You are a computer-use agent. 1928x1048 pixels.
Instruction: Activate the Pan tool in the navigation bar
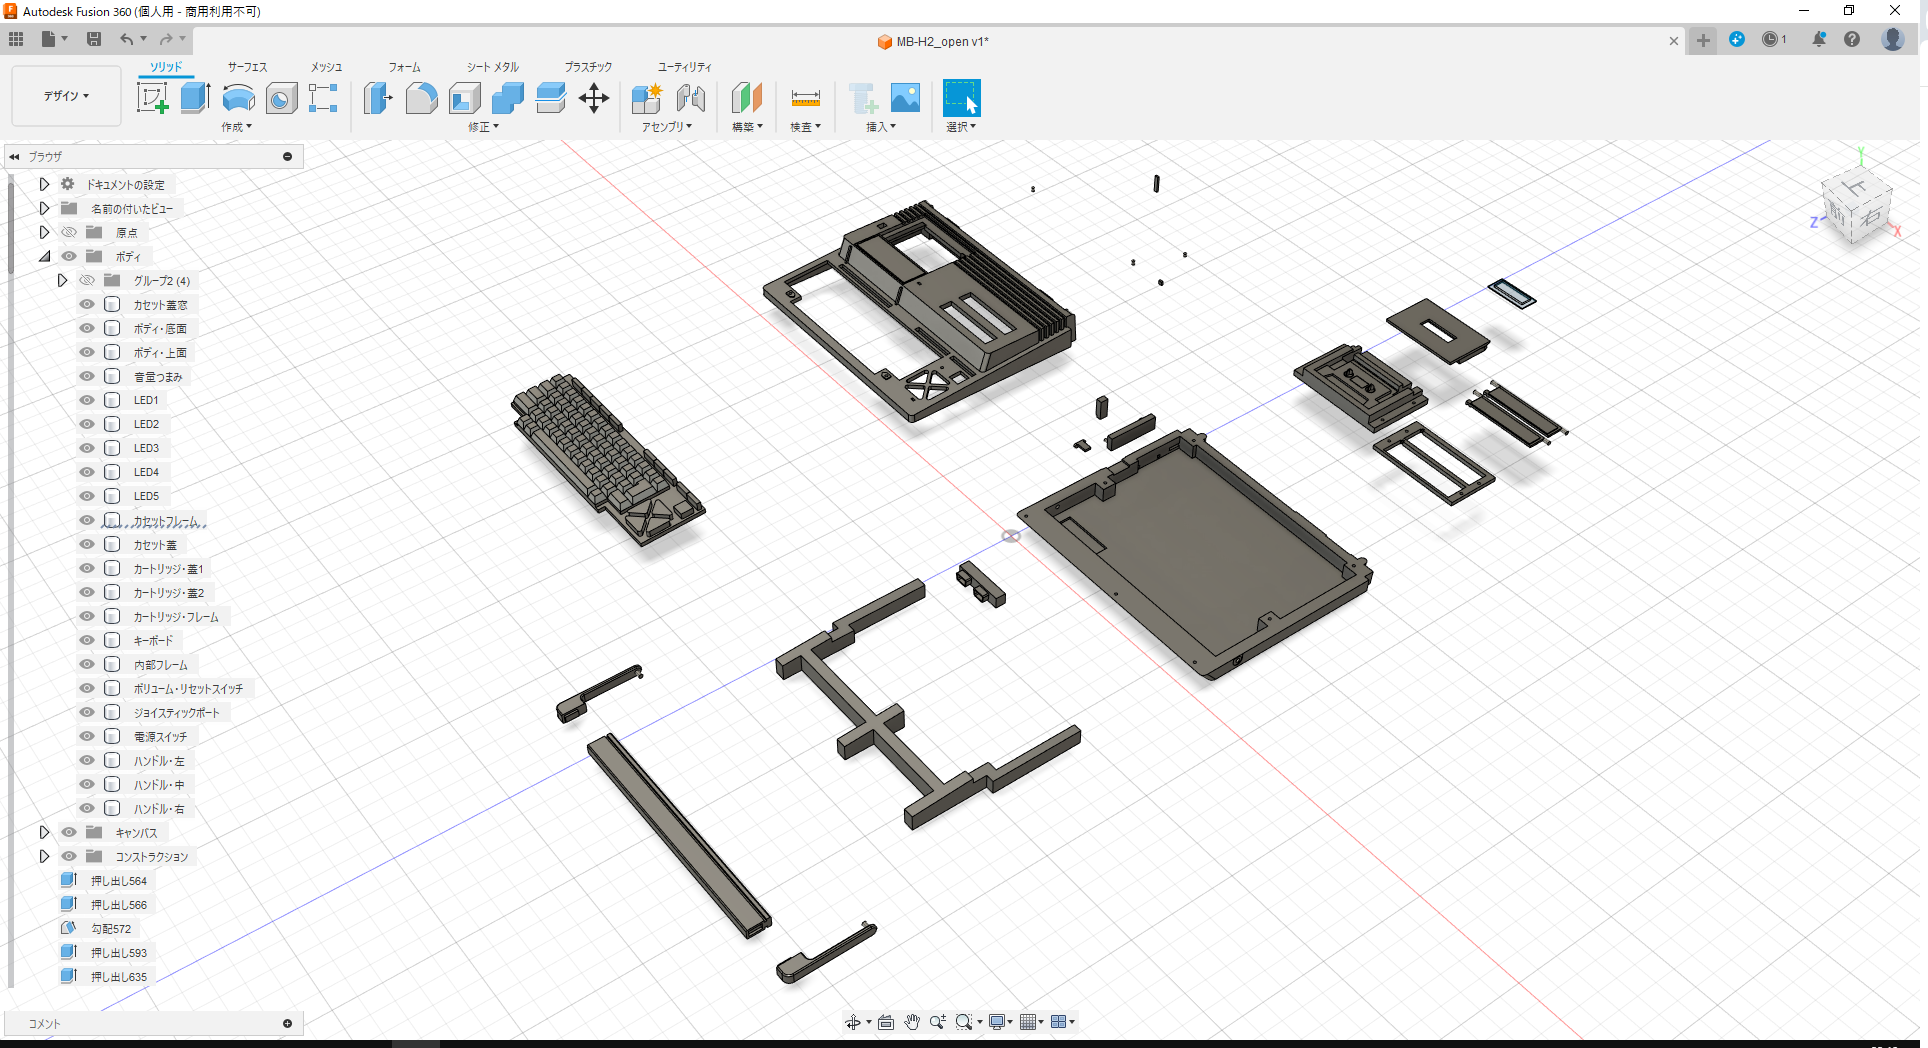[x=911, y=1021]
